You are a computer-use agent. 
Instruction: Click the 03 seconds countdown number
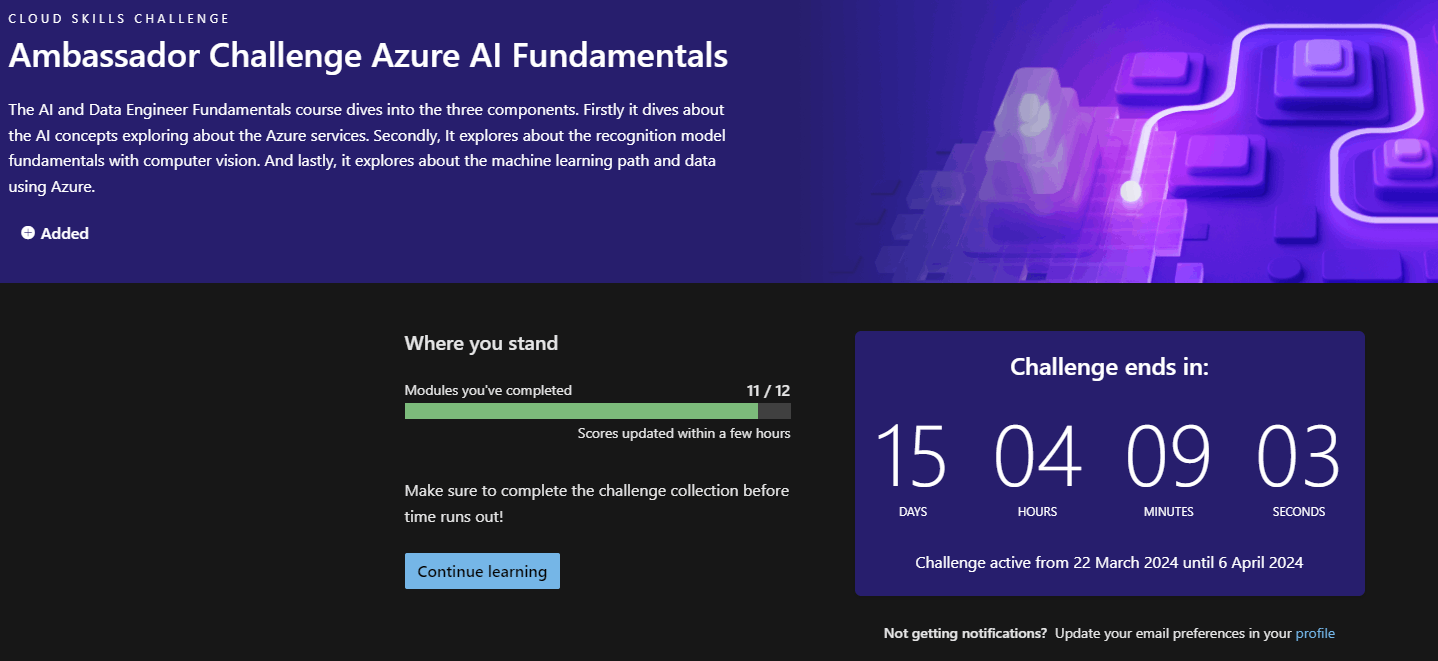[1298, 456]
